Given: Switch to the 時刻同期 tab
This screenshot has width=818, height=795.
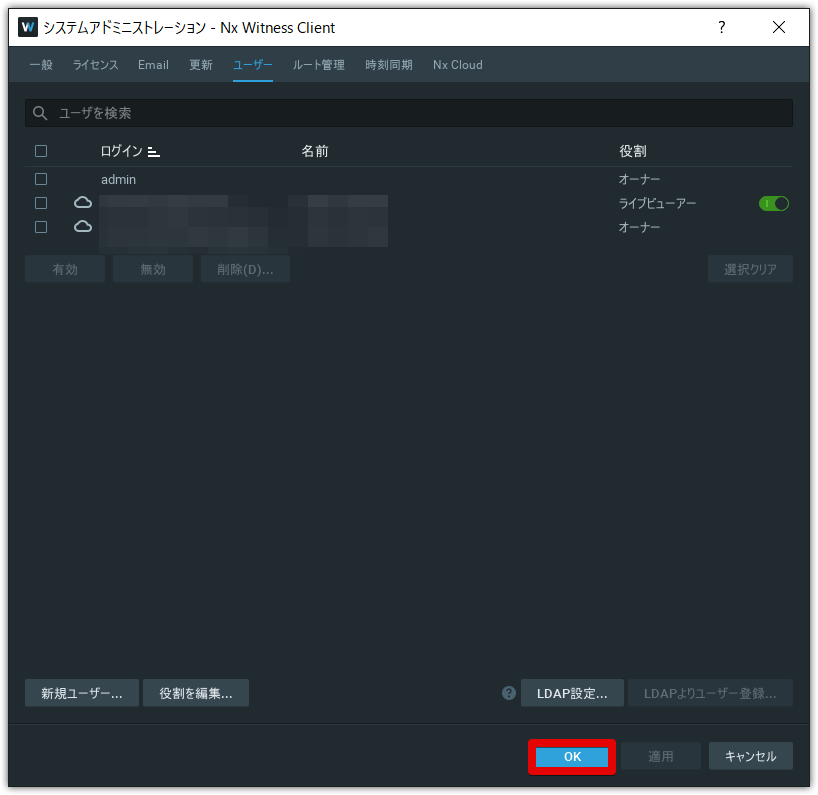Looking at the screenshot, I should point(389,65).
